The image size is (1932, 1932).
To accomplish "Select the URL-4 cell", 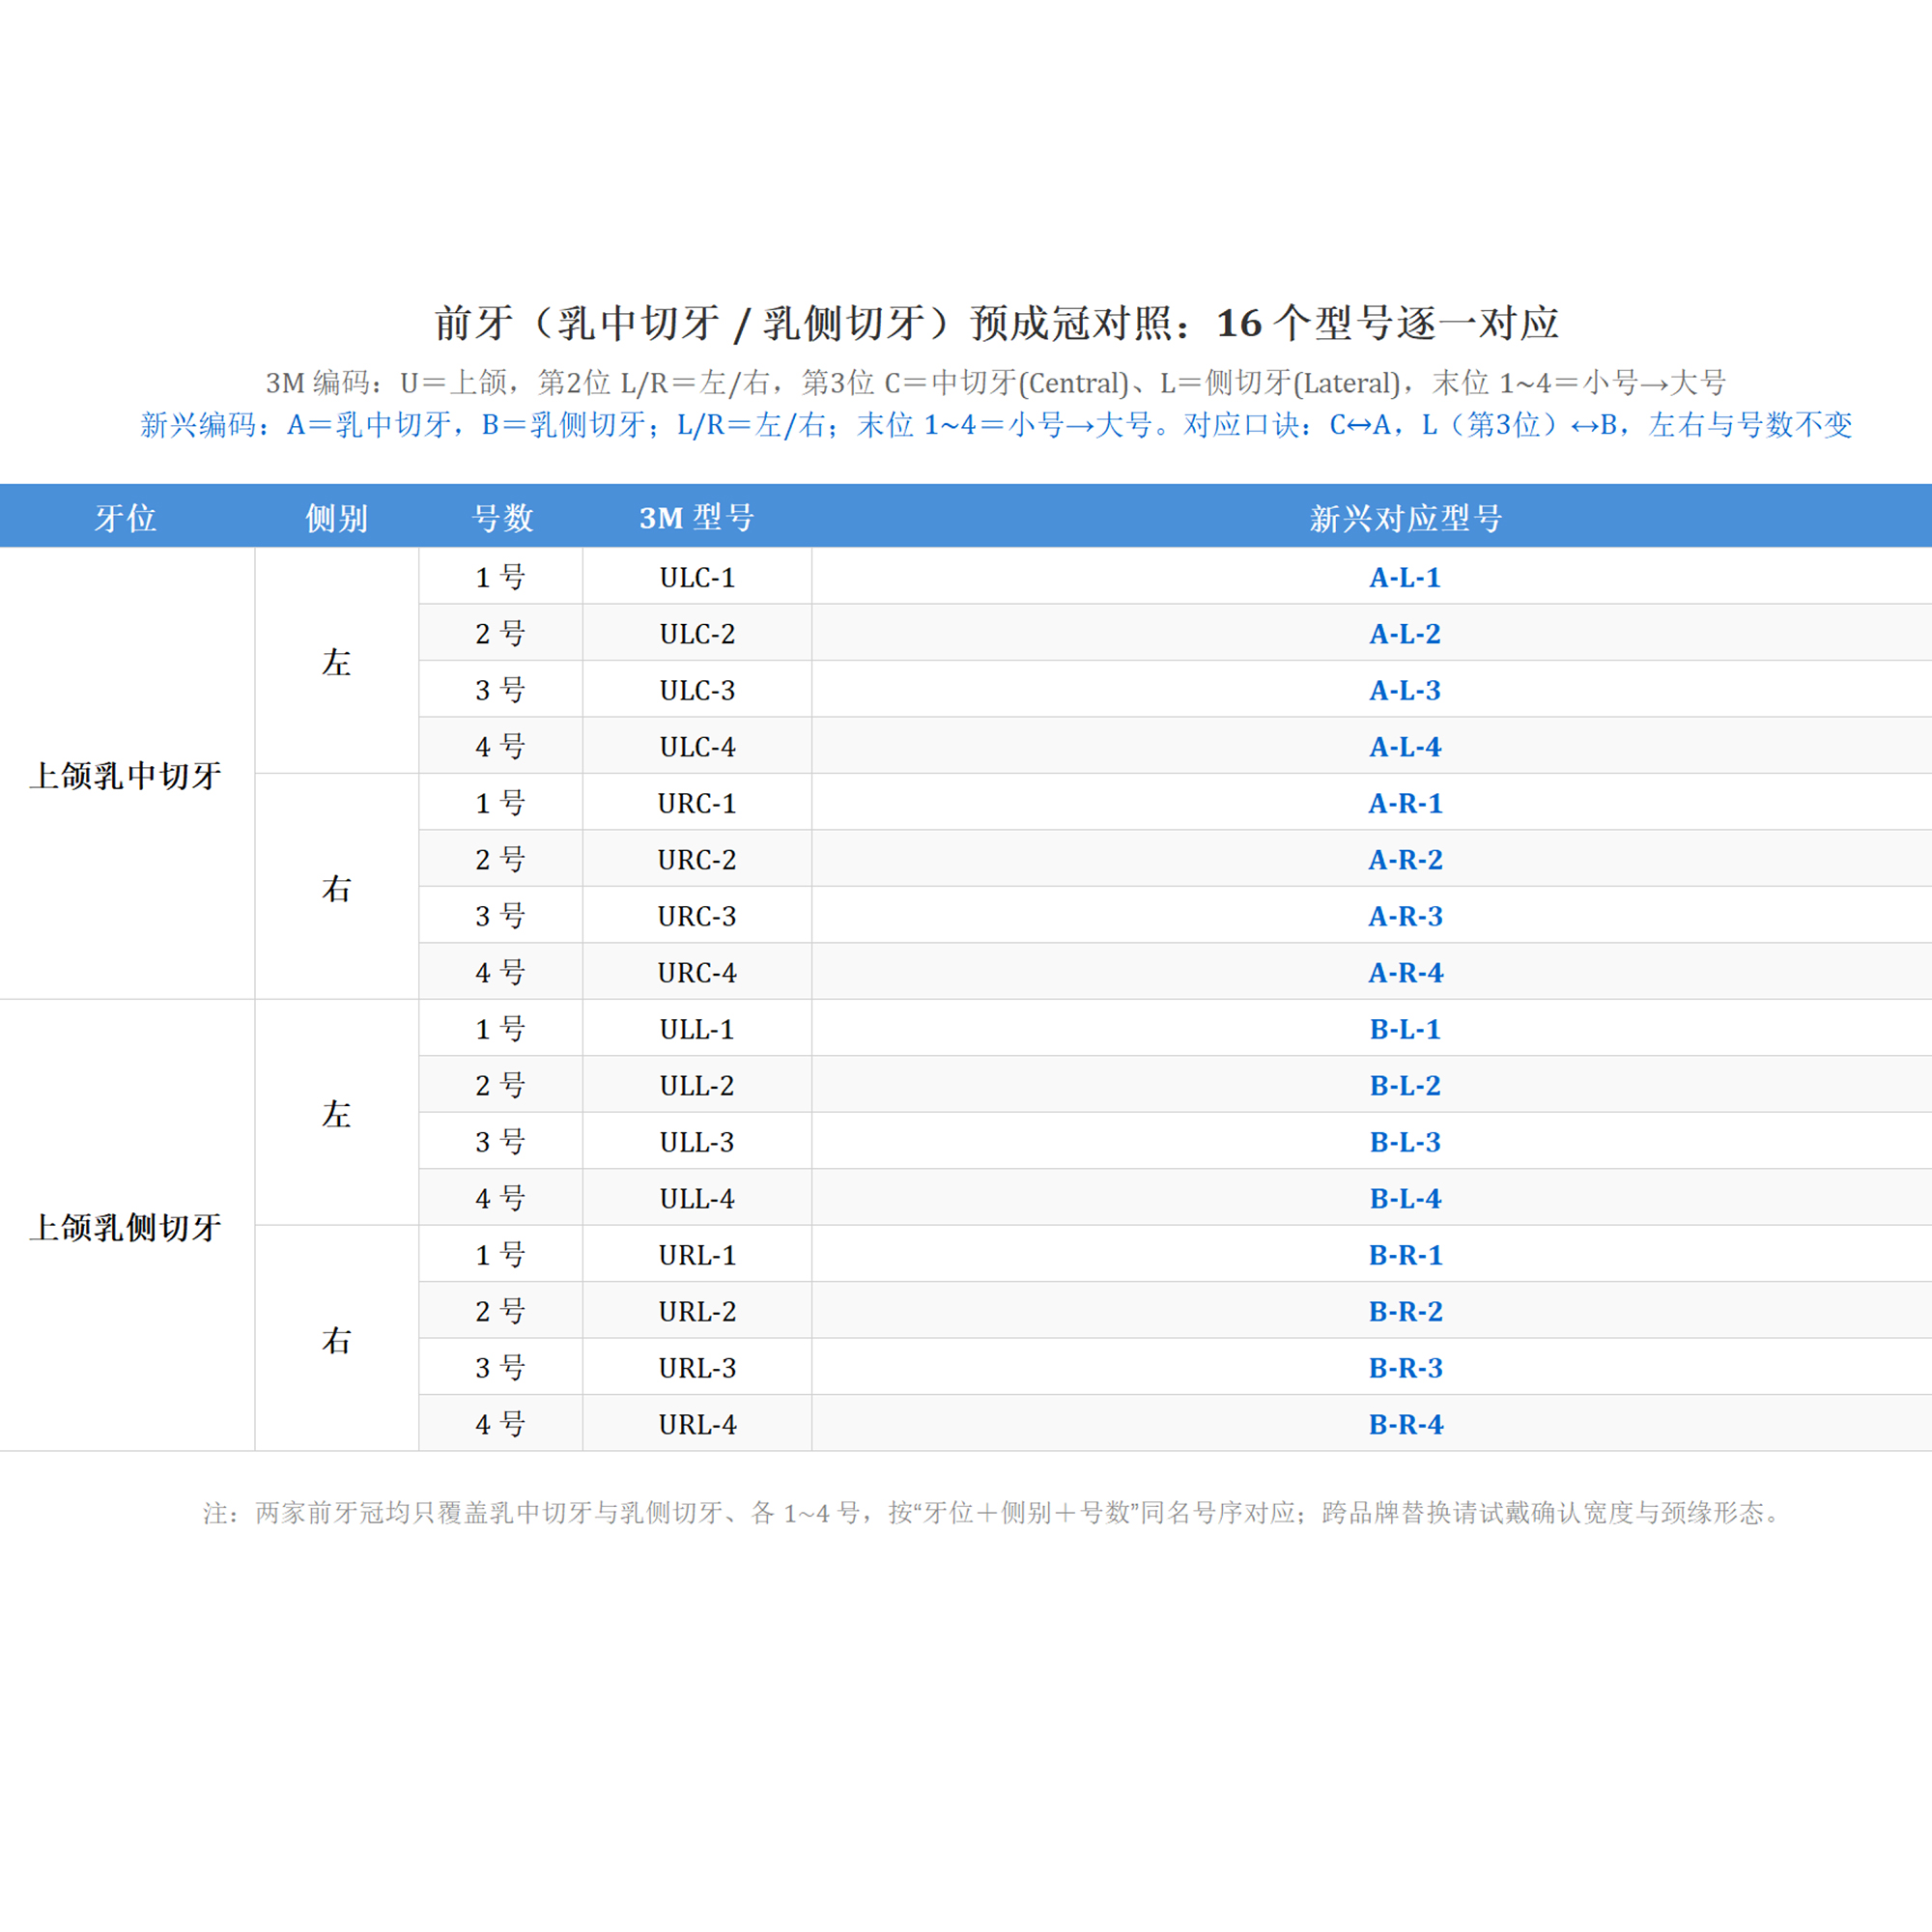I will [697, 1424].
